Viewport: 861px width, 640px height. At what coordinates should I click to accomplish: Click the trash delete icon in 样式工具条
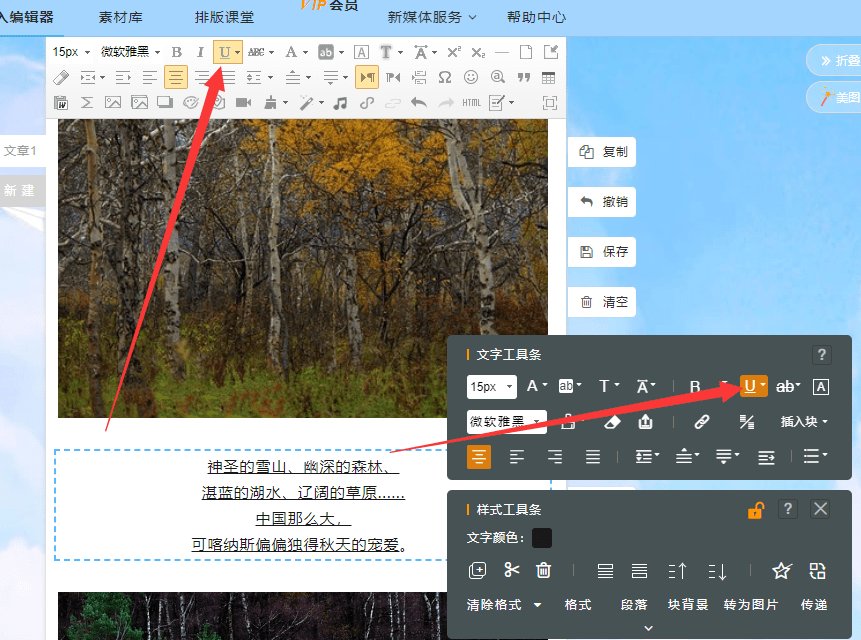pyautogui.click(x=544, y=570)
